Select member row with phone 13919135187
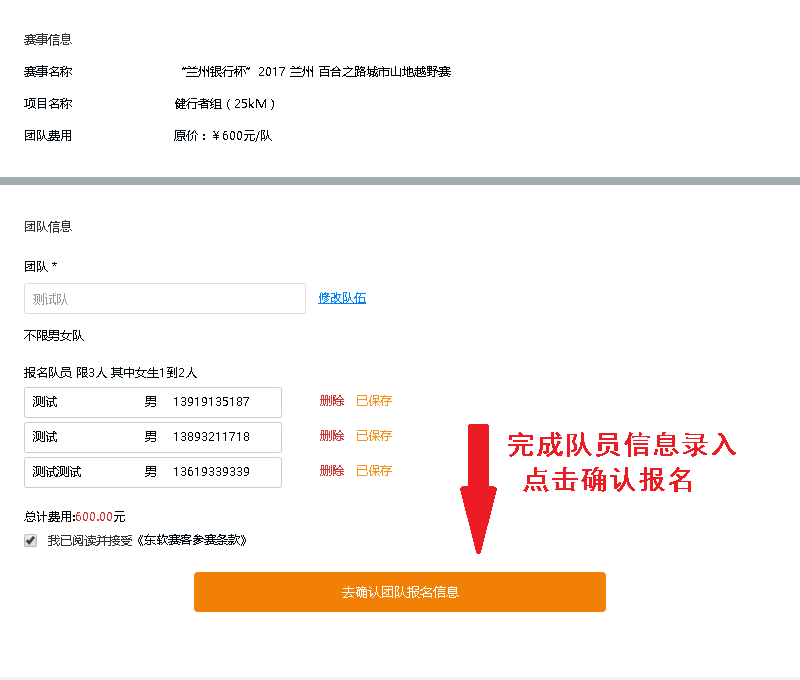The image size is (800, 680). pos(152,402)
